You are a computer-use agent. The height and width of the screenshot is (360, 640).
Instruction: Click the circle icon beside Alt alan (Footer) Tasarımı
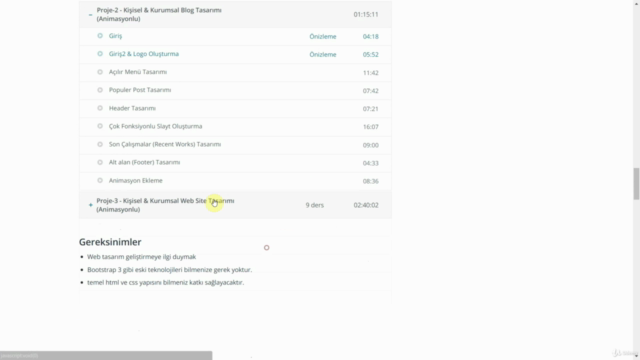click(x=100, y=162)
